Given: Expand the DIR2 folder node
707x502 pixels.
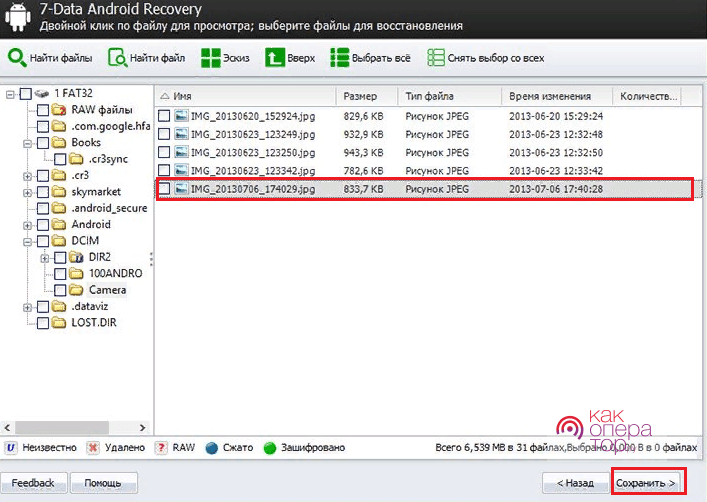Looking at the screenshot, I should 45,258.
